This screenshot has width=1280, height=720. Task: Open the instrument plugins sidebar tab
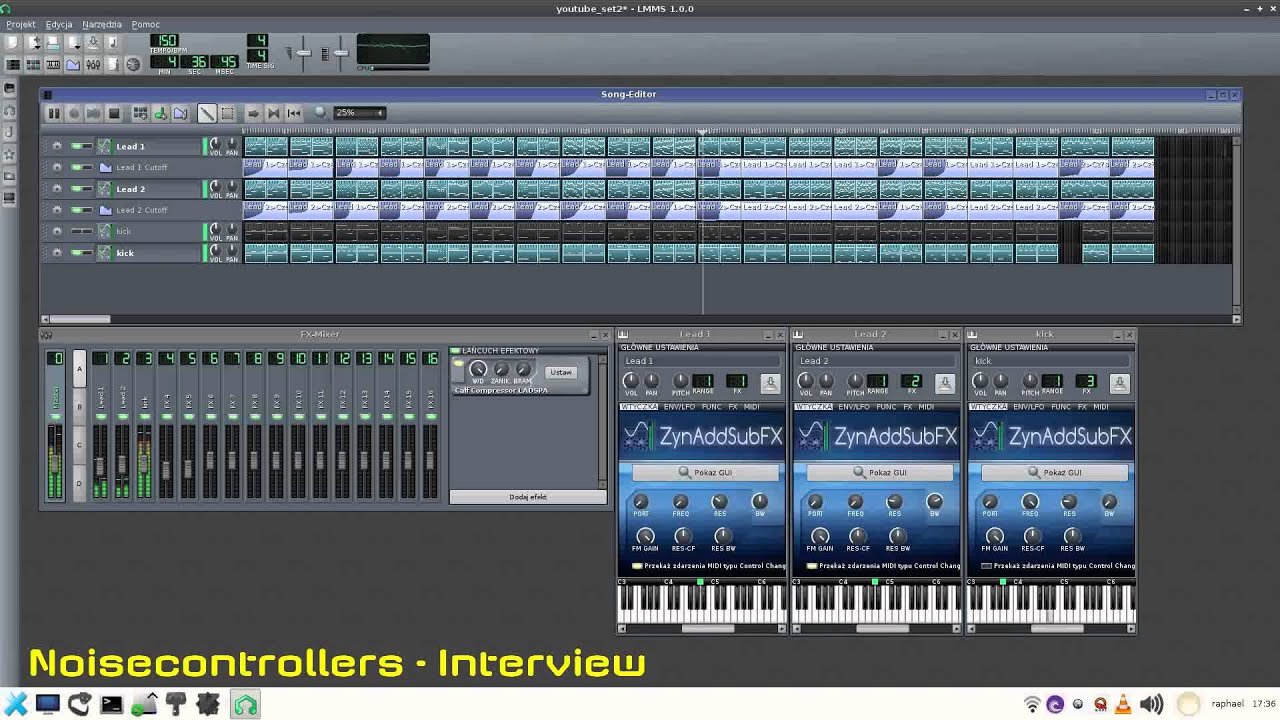pyautogui.click(x=10, y=88)
